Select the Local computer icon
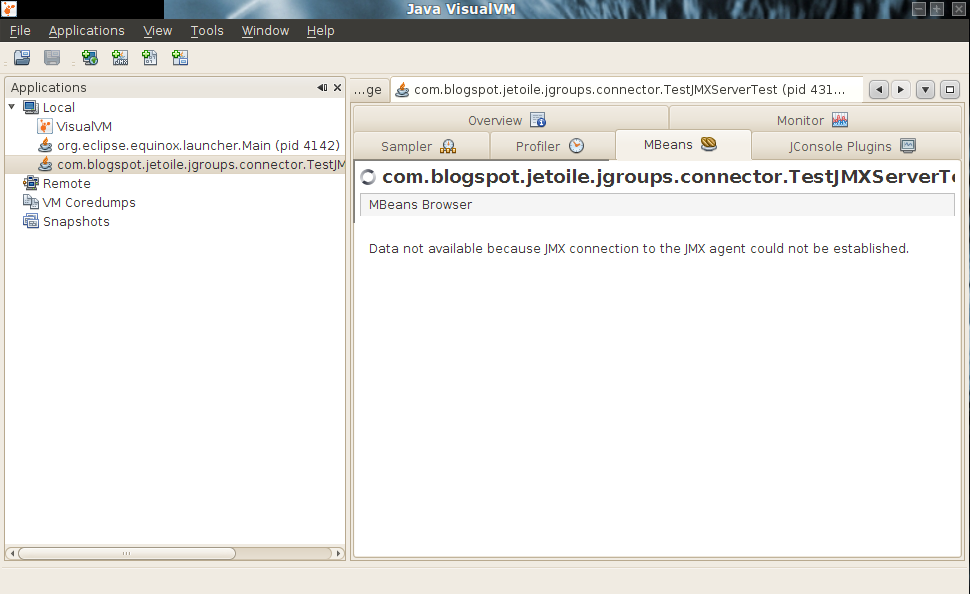This screenshot has width=970, height=594. [x=31, y=107]
